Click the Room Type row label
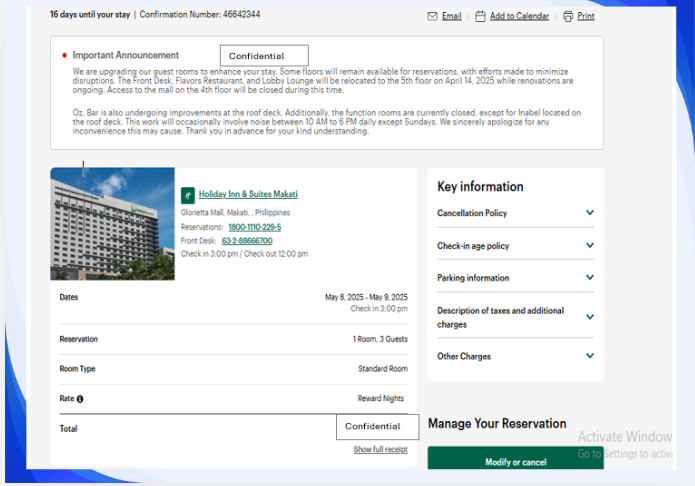 (x=77, y=369)
